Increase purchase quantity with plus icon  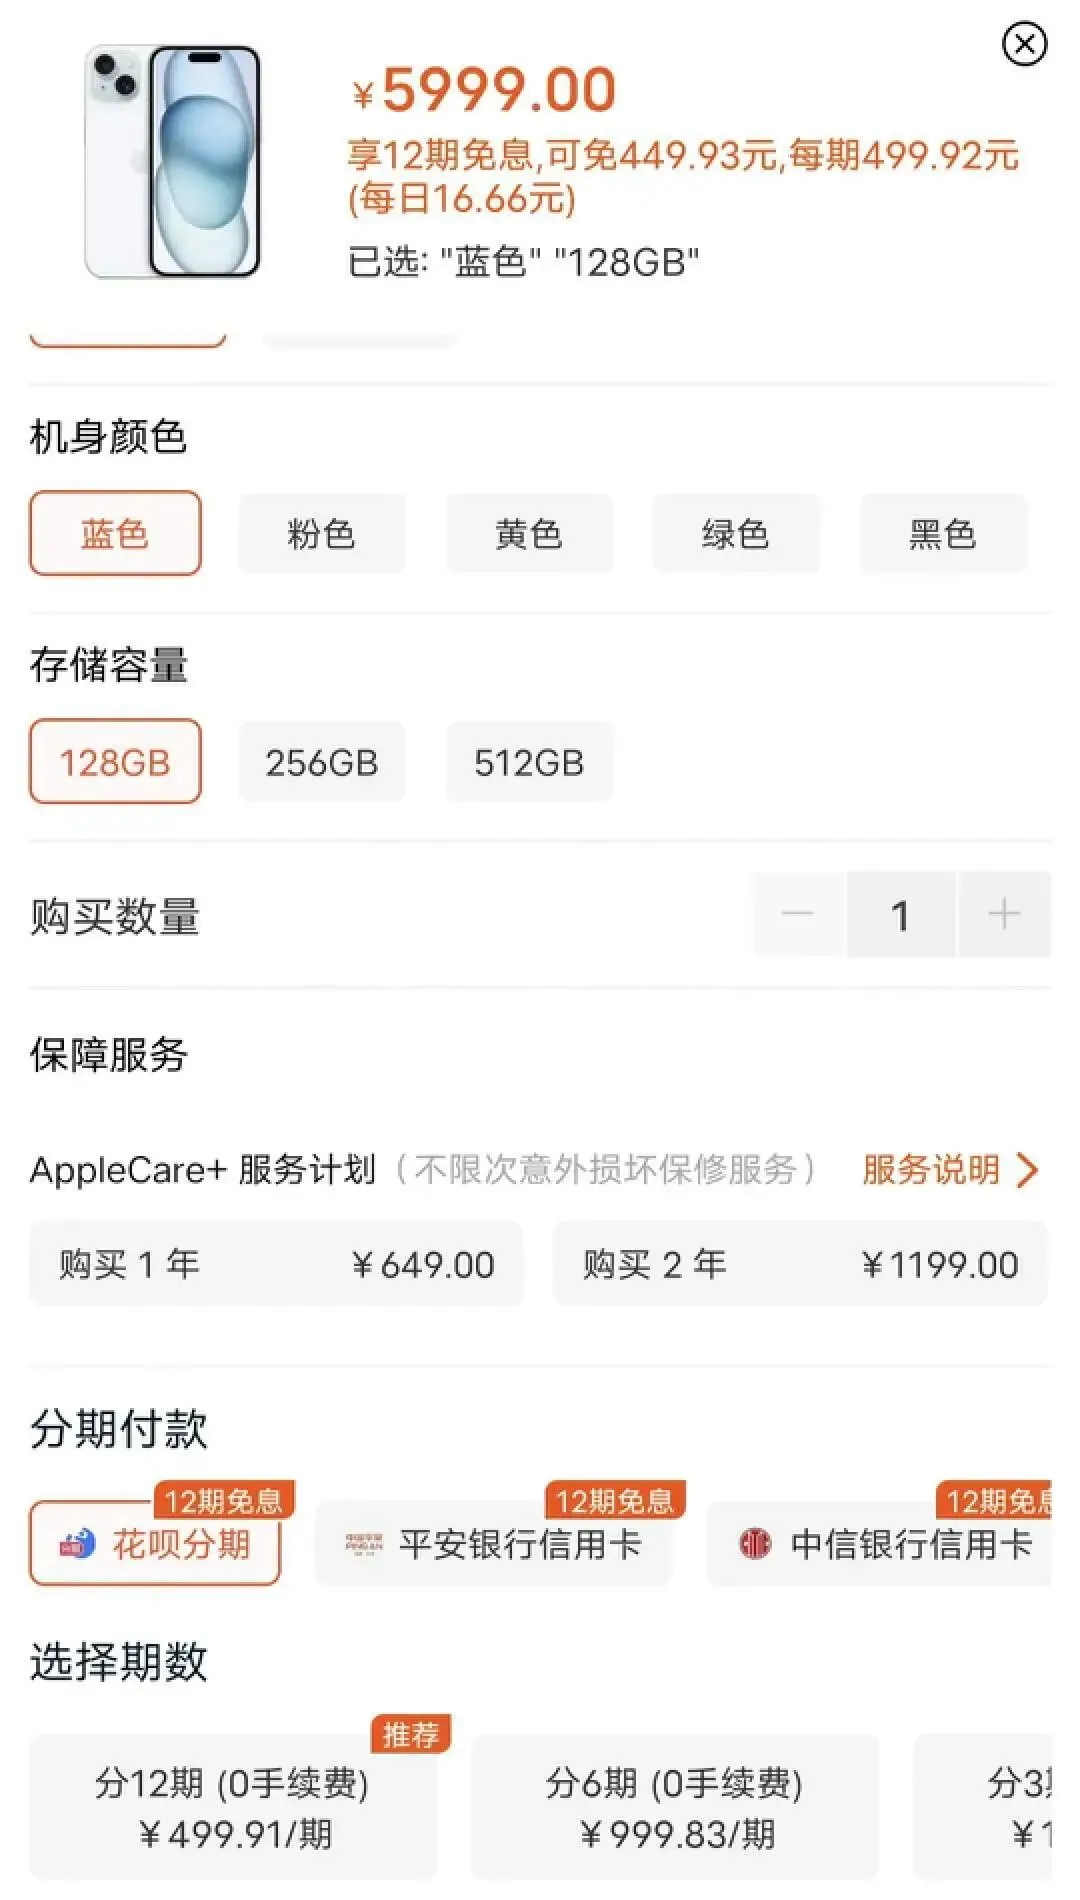point(1003,914)
